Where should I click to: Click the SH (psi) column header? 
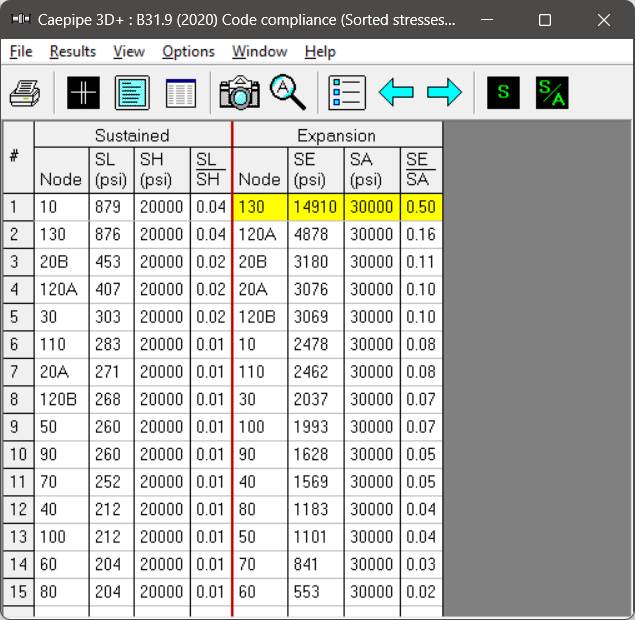click(x=162, y=170)
